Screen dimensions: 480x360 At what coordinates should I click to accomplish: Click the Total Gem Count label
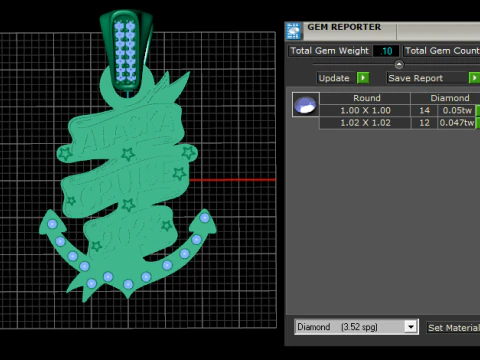(442, 51)
